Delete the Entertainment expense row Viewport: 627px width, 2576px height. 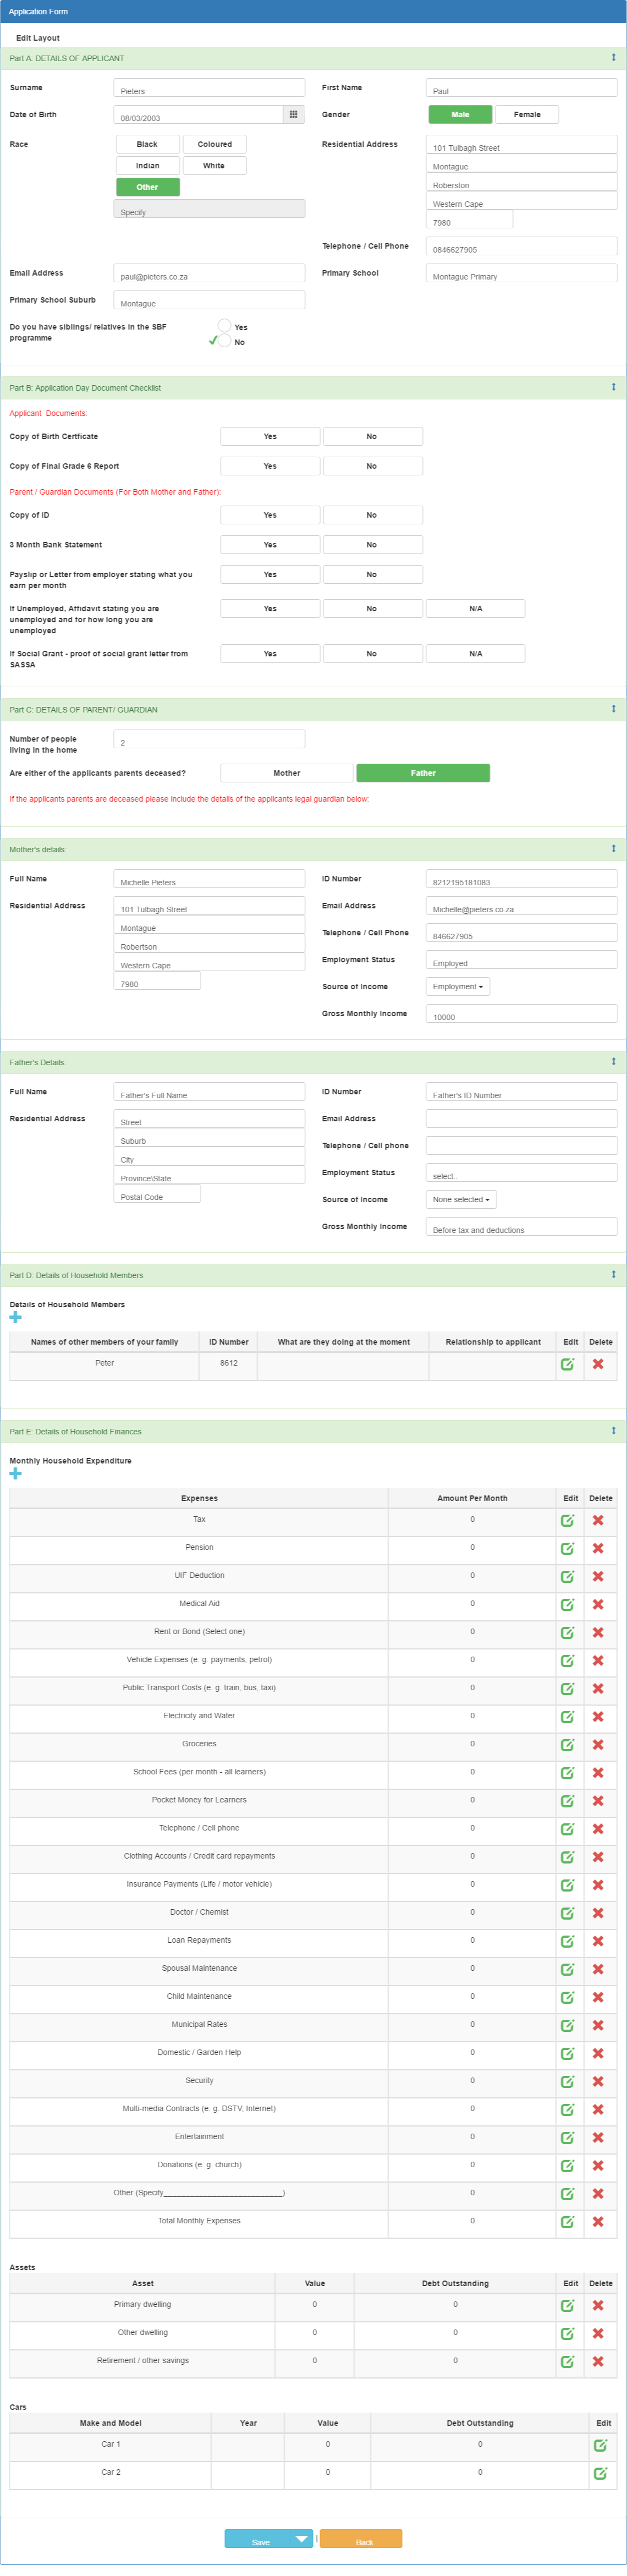click(x=598, y=2137)
